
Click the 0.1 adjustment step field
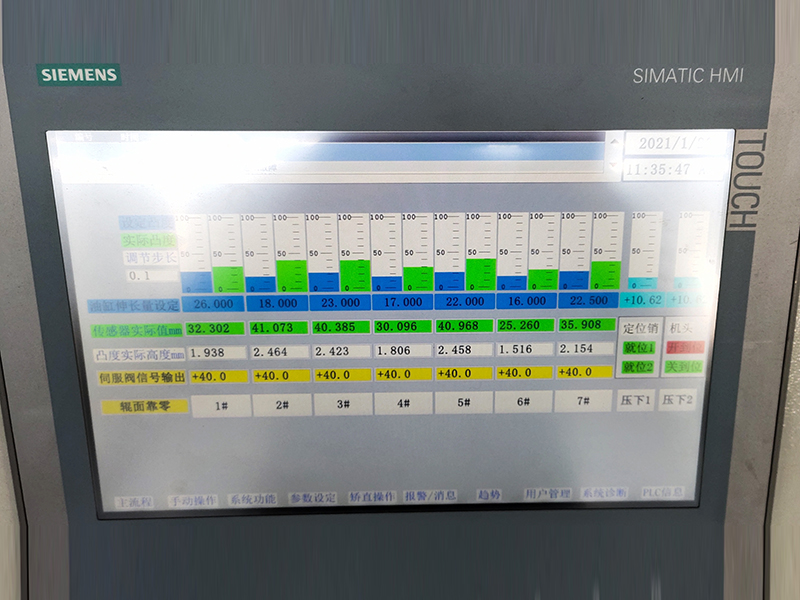click(140, 275)
